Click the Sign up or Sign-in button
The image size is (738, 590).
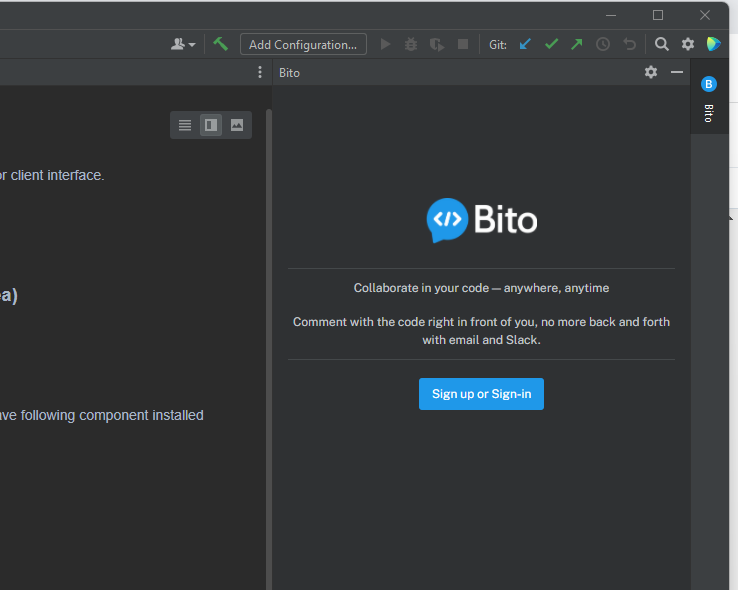coord(481,394)
